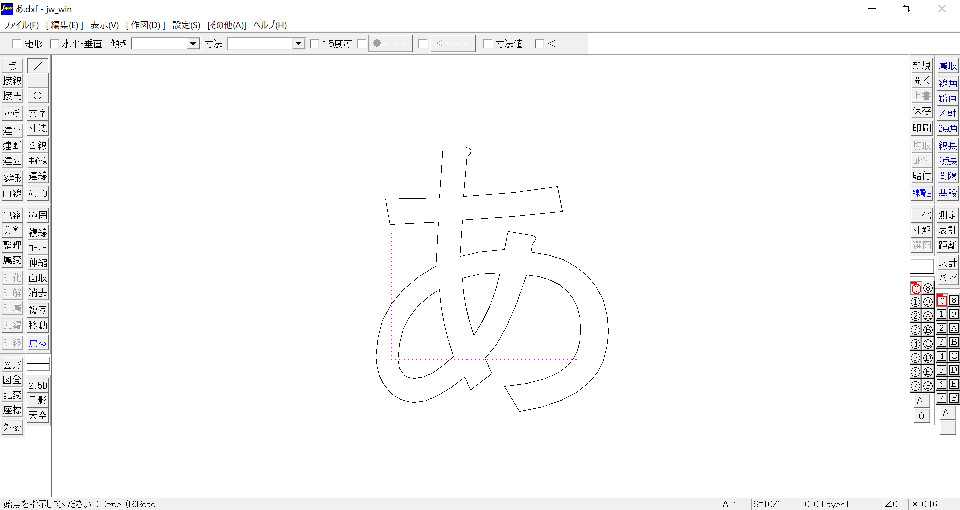Select the 連線 continuous line tool

38,176
